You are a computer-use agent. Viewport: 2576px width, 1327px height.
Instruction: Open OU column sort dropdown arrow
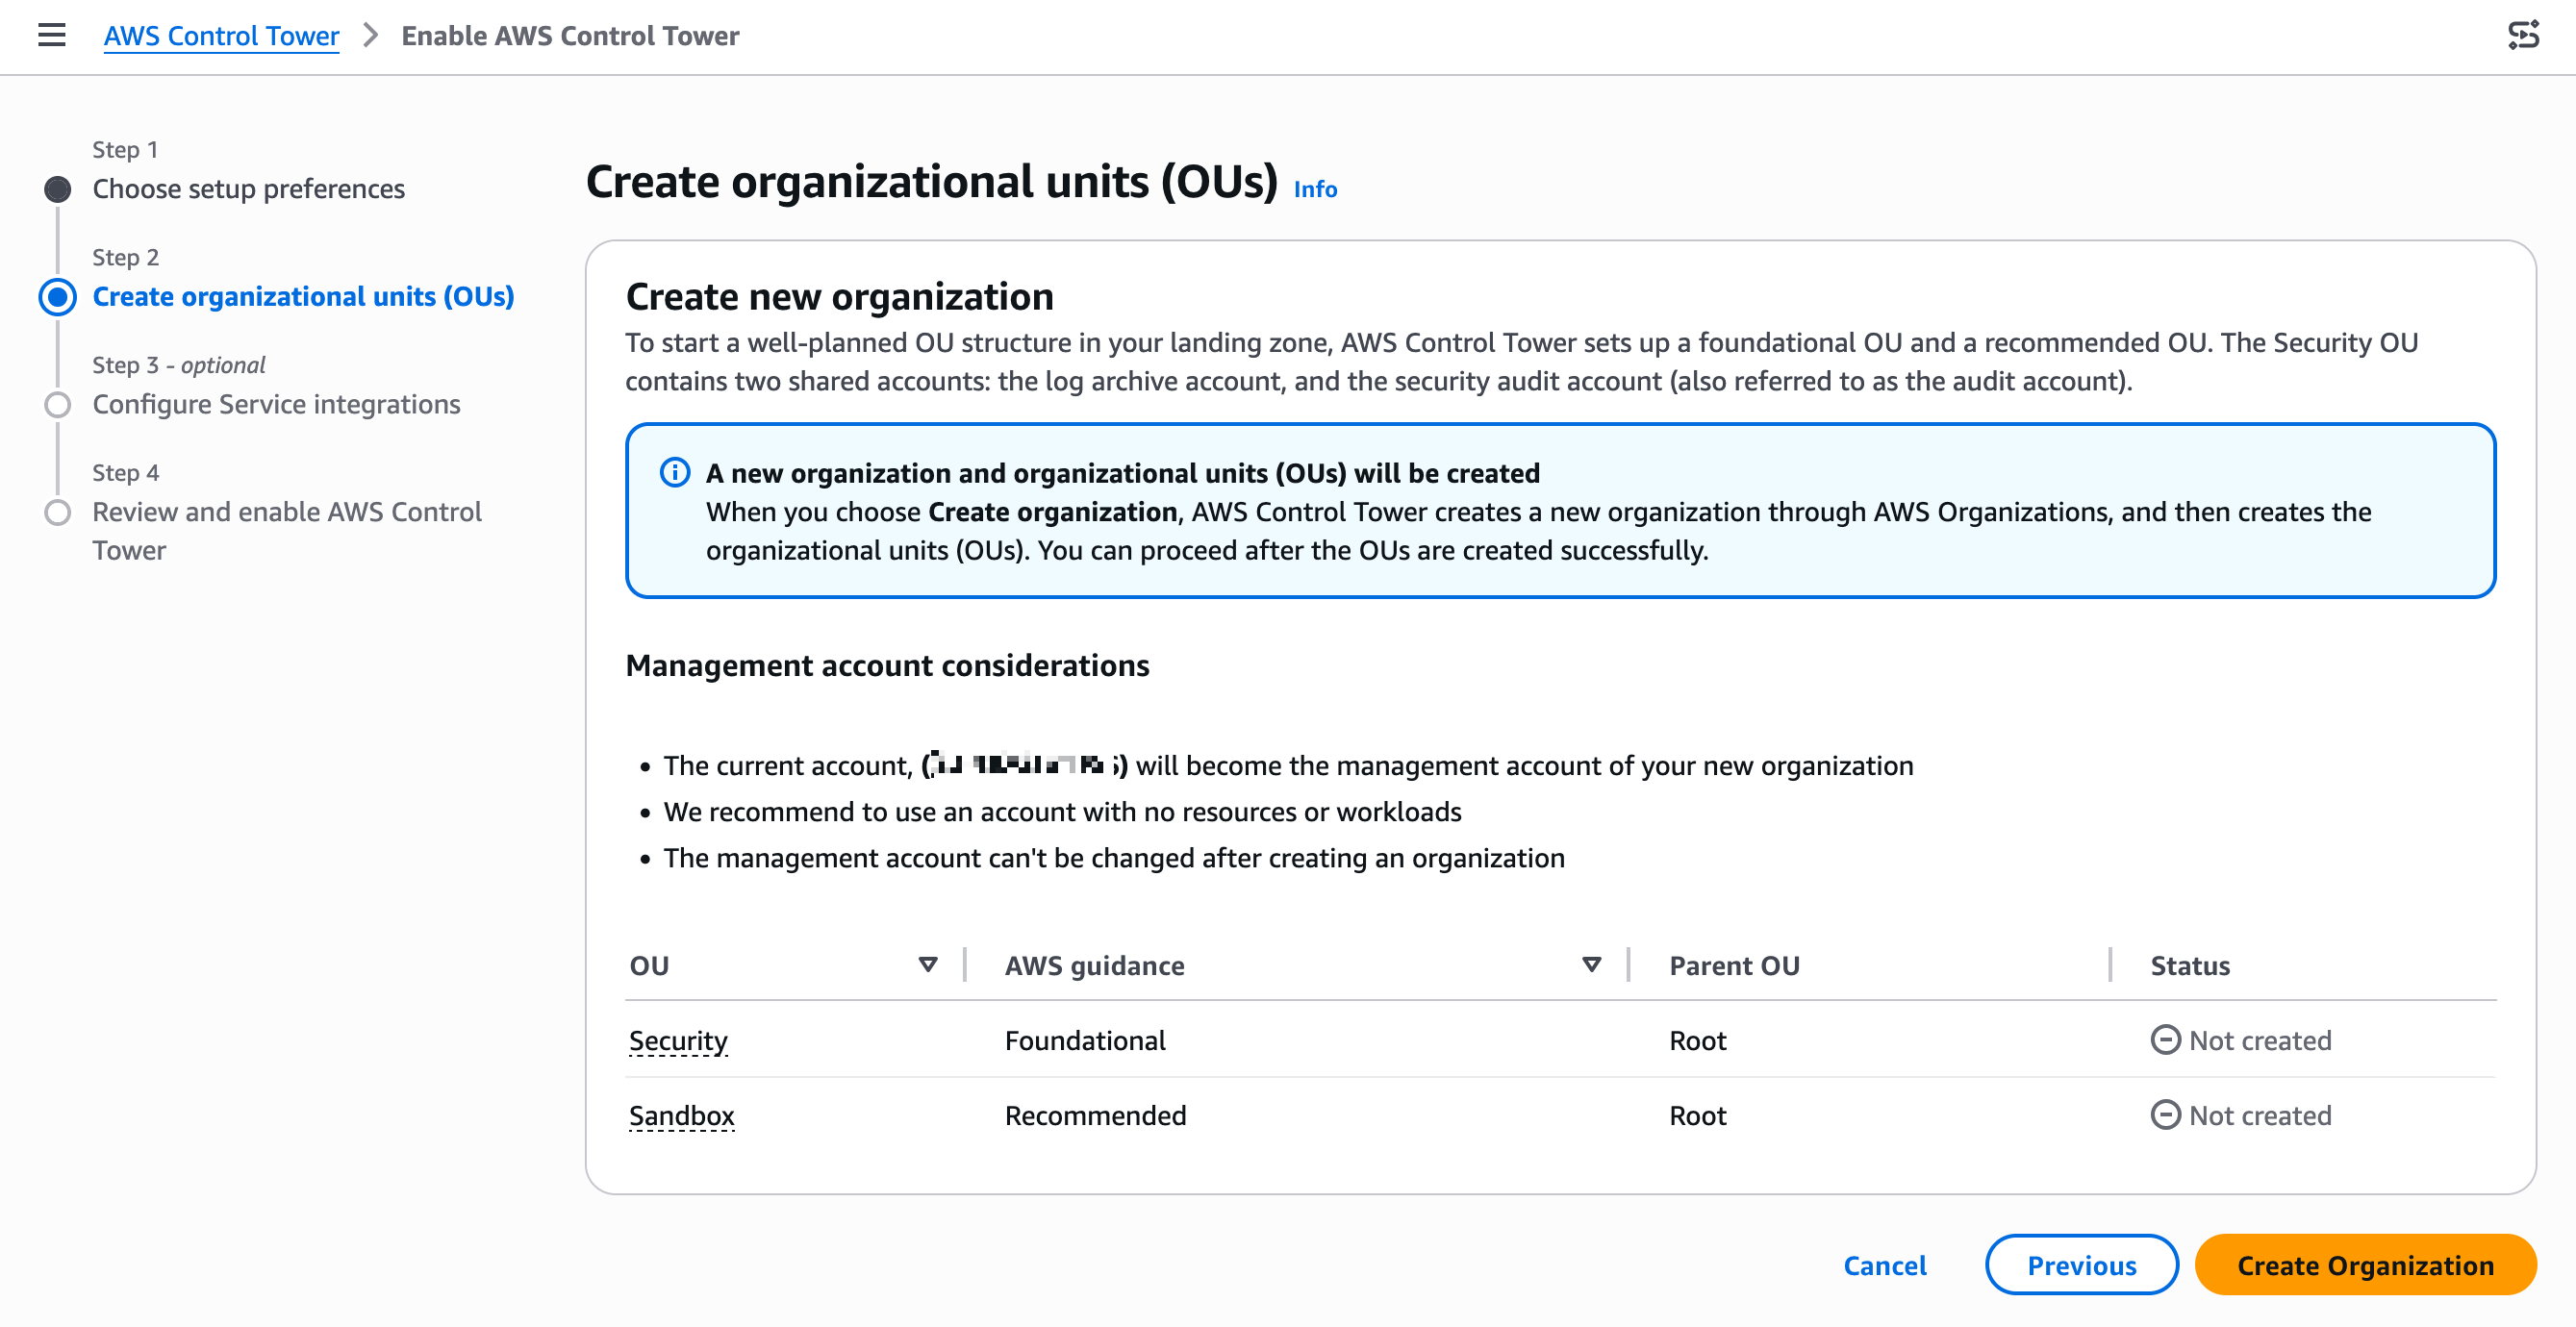927,965
